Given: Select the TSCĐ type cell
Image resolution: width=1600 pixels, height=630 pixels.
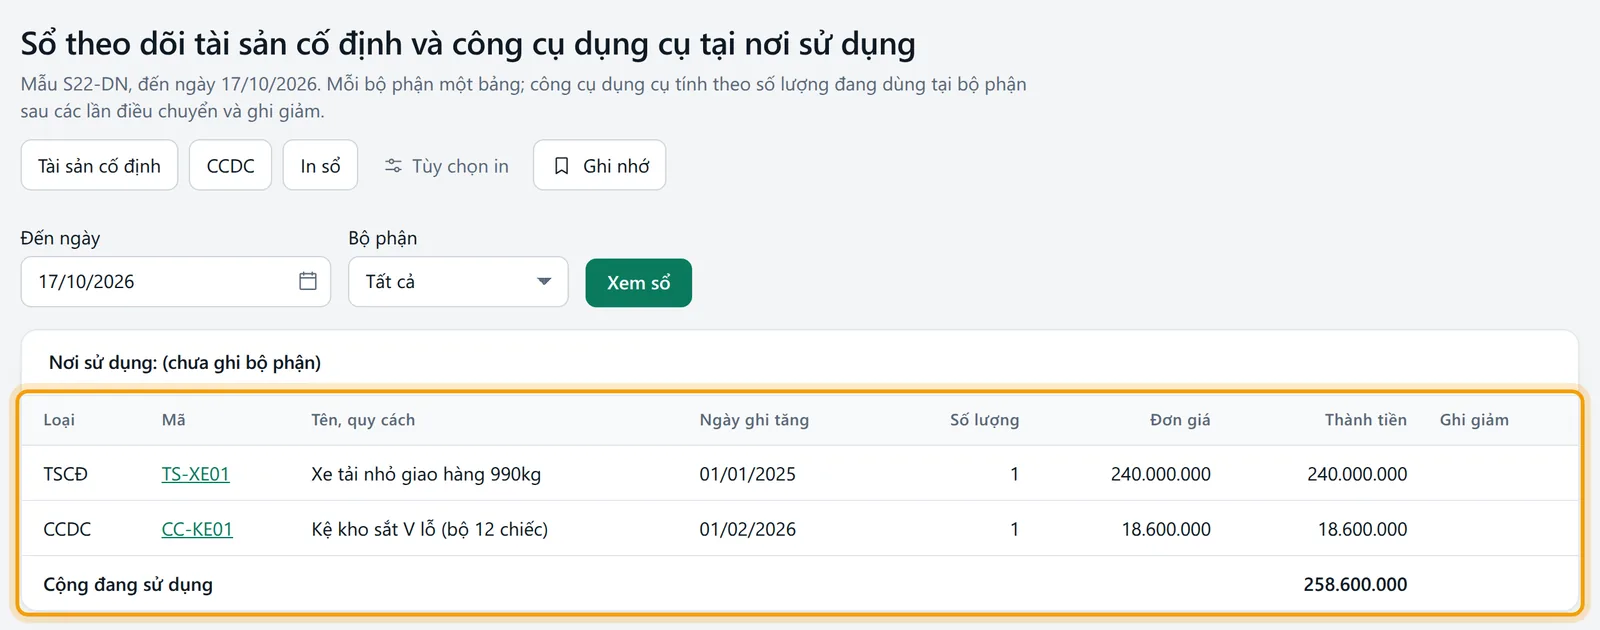Looking at the screenshot, I should tap(66, 474).
